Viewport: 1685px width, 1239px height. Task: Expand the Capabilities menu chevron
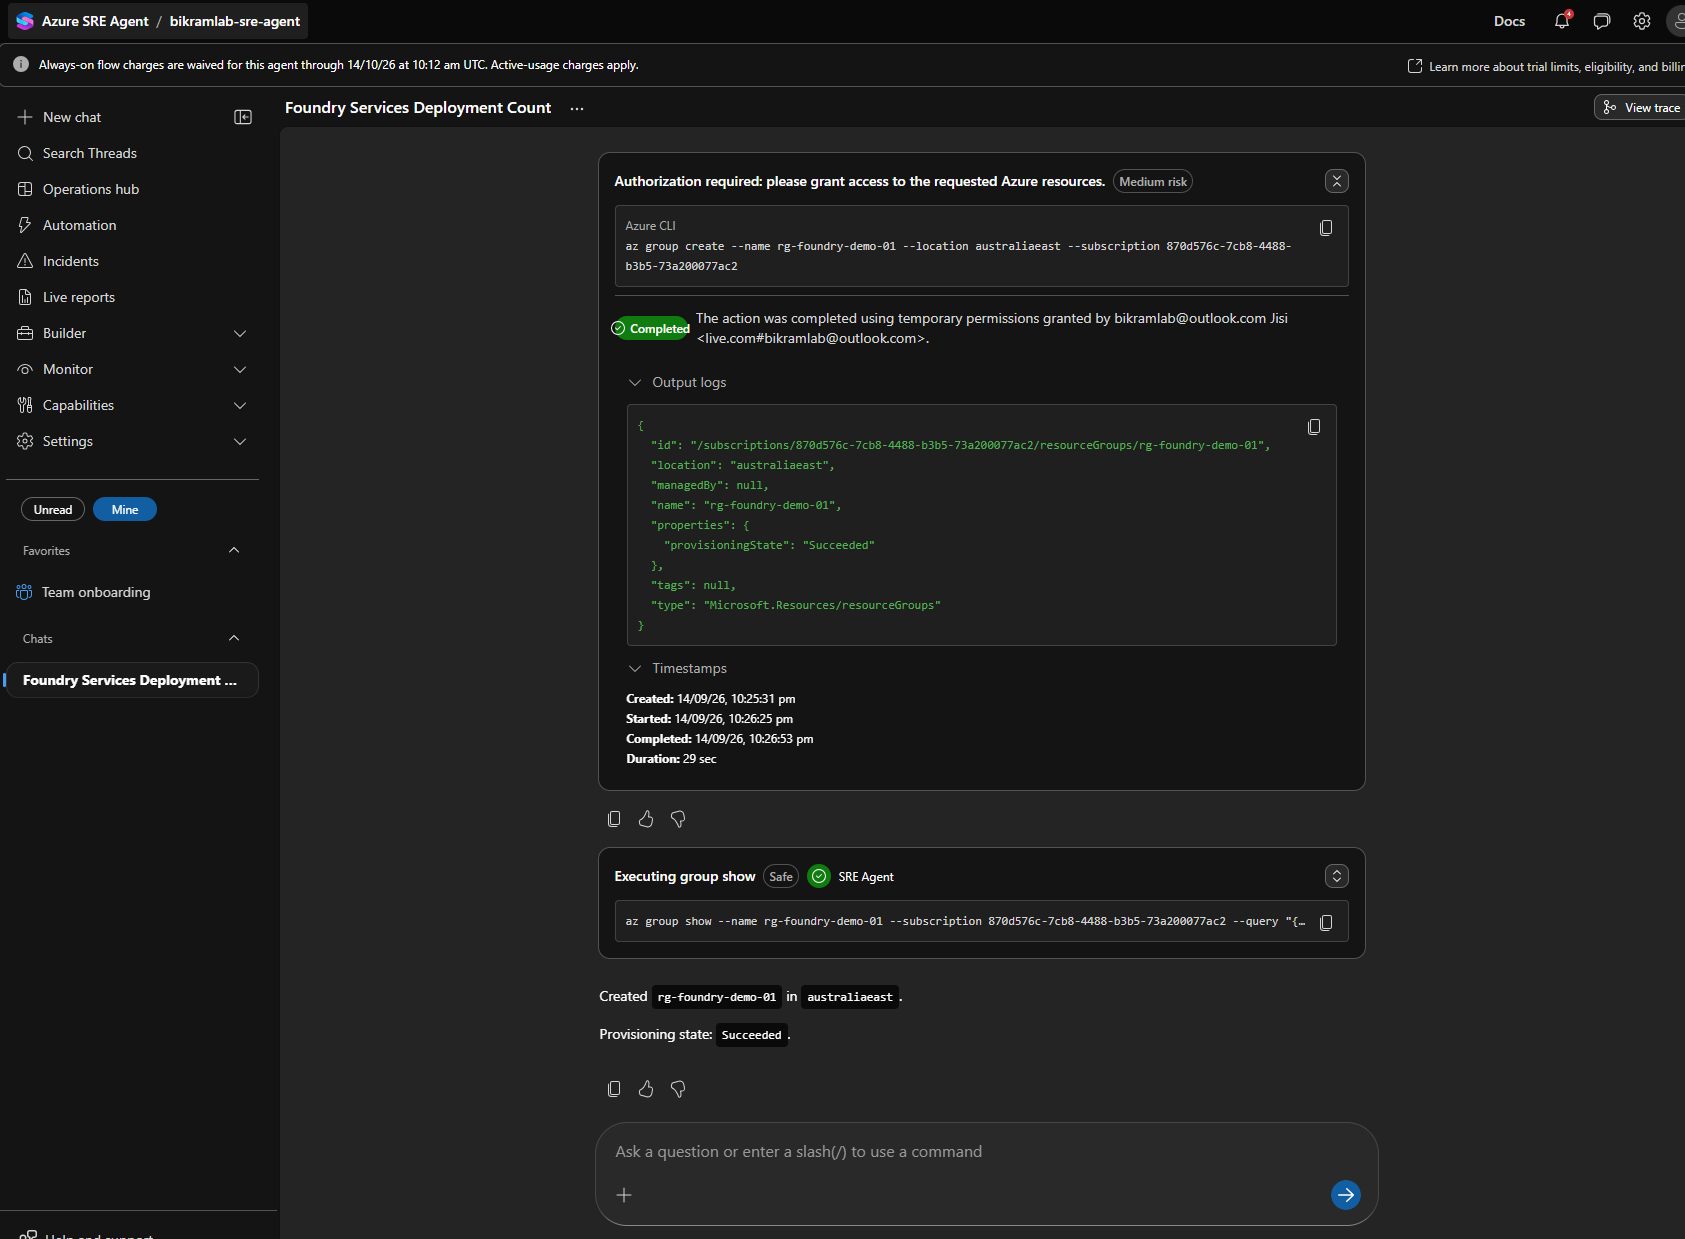tap(240, 405)
